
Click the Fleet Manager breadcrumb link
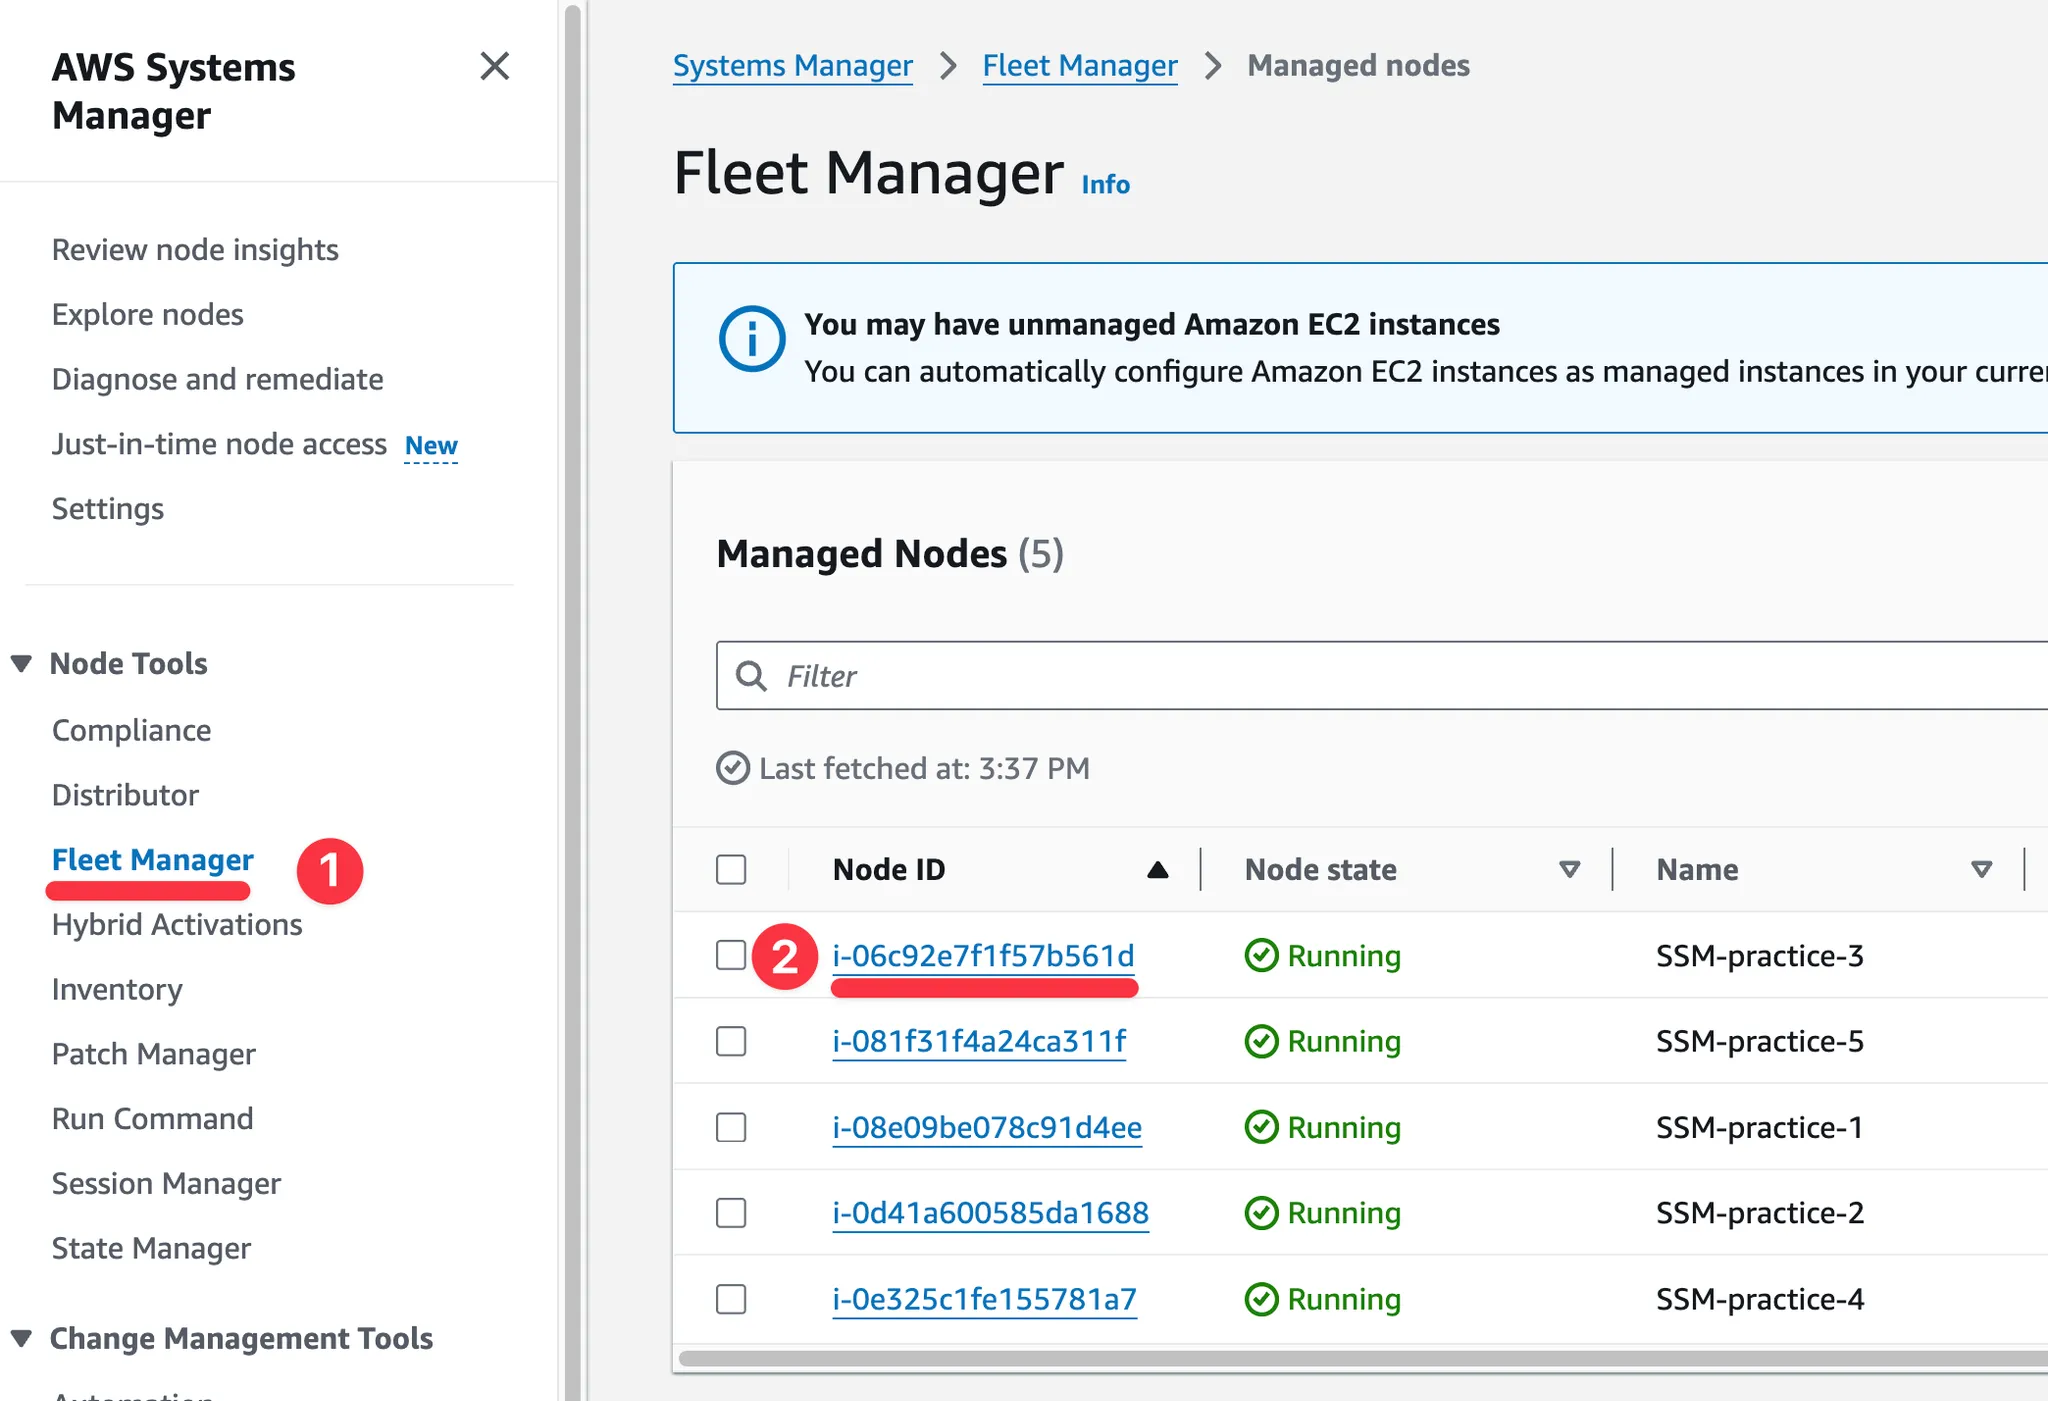1079,66
